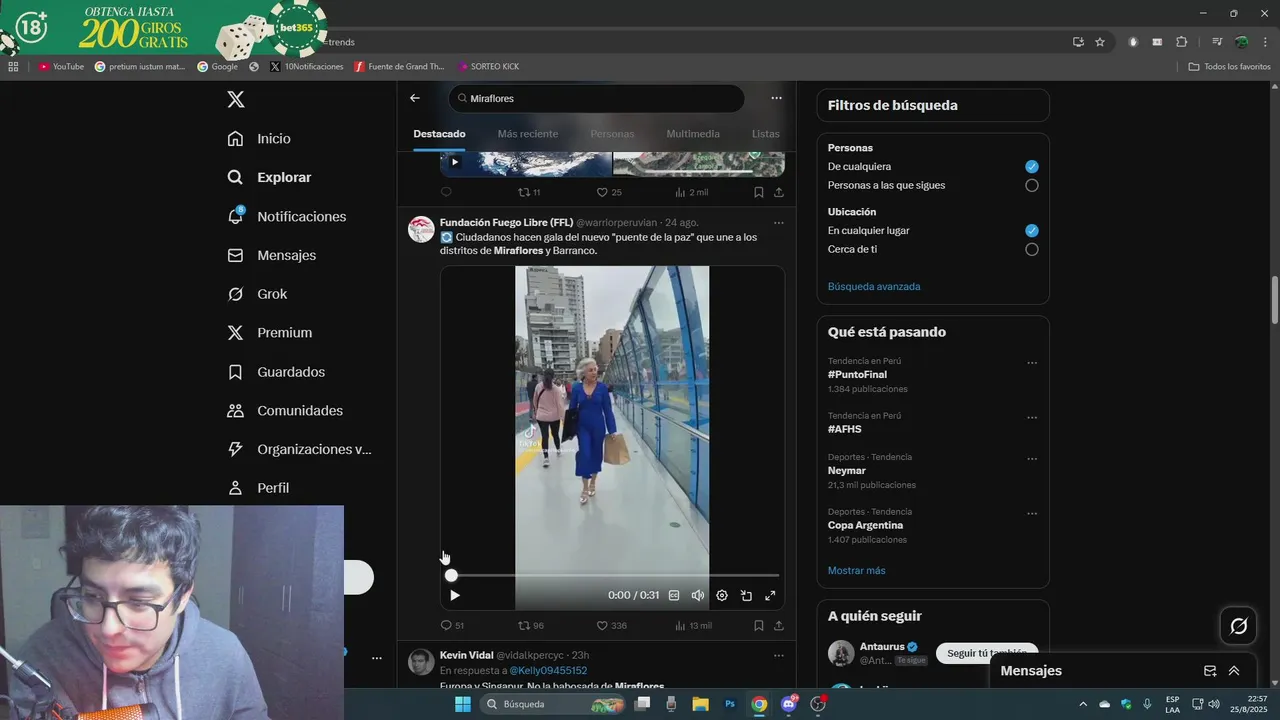1280x720 pixels.
Task: Play the puente de la paz video
Action: 455,595
